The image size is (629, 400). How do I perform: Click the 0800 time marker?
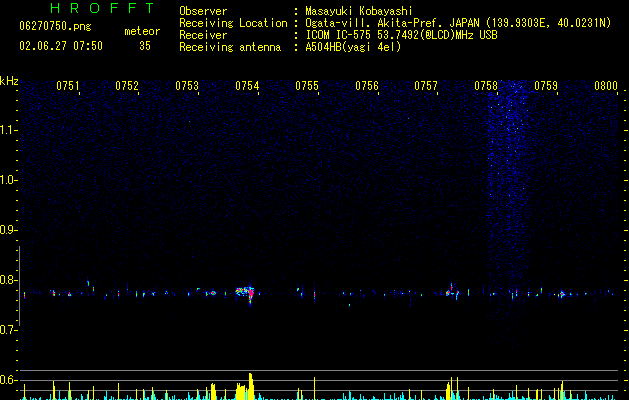[x=606, y=86]
